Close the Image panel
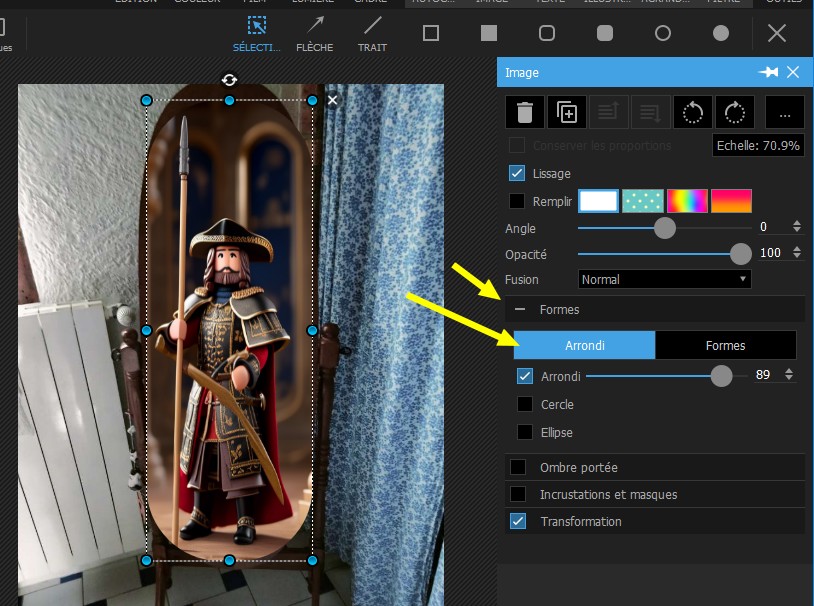 pos(793,72)
